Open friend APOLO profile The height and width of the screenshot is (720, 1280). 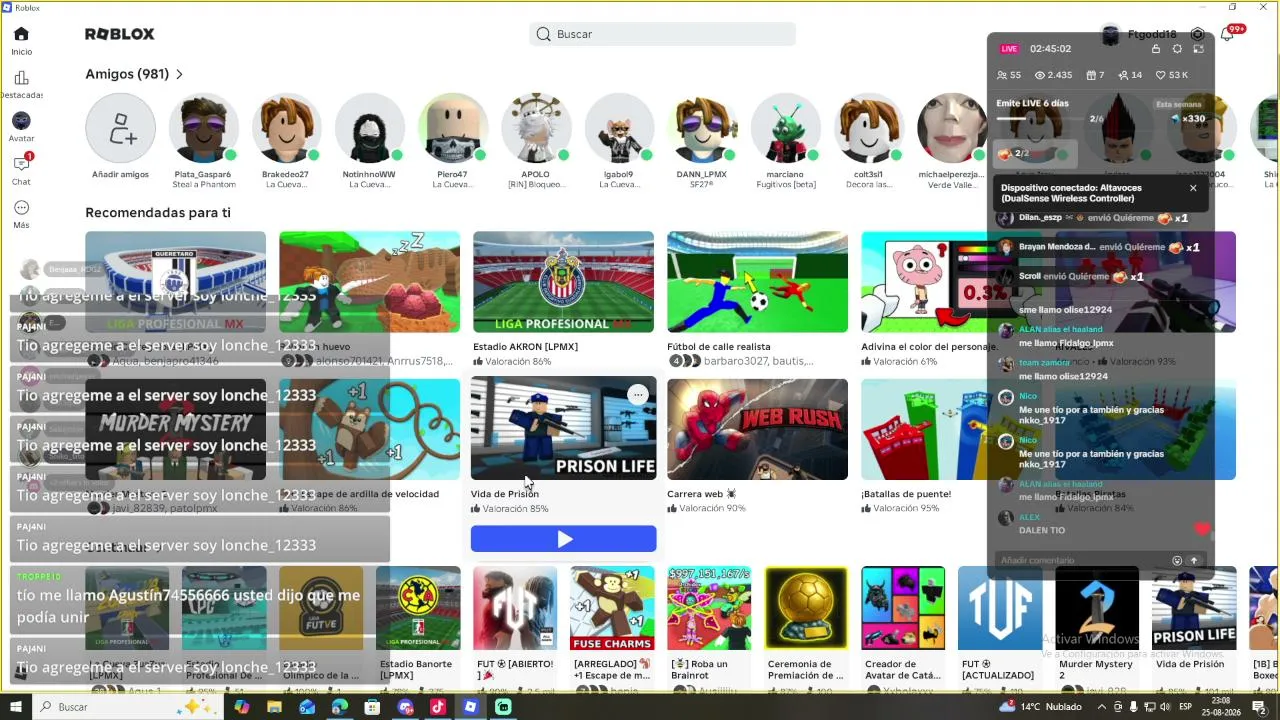pyautogui.click(x=535, y=128)
